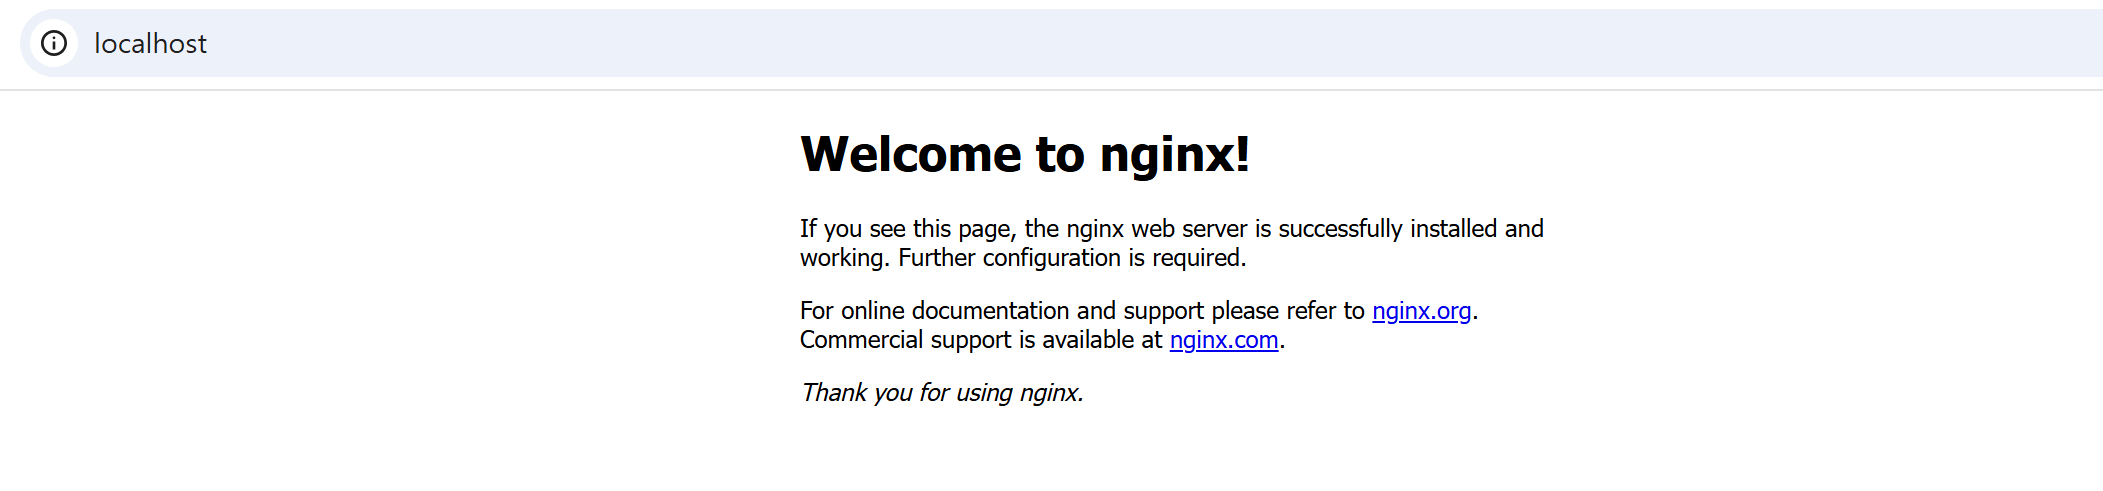Click the "Further configuration is required." sentence
Screen dimensions: 2103x491
coord(1072,258)
